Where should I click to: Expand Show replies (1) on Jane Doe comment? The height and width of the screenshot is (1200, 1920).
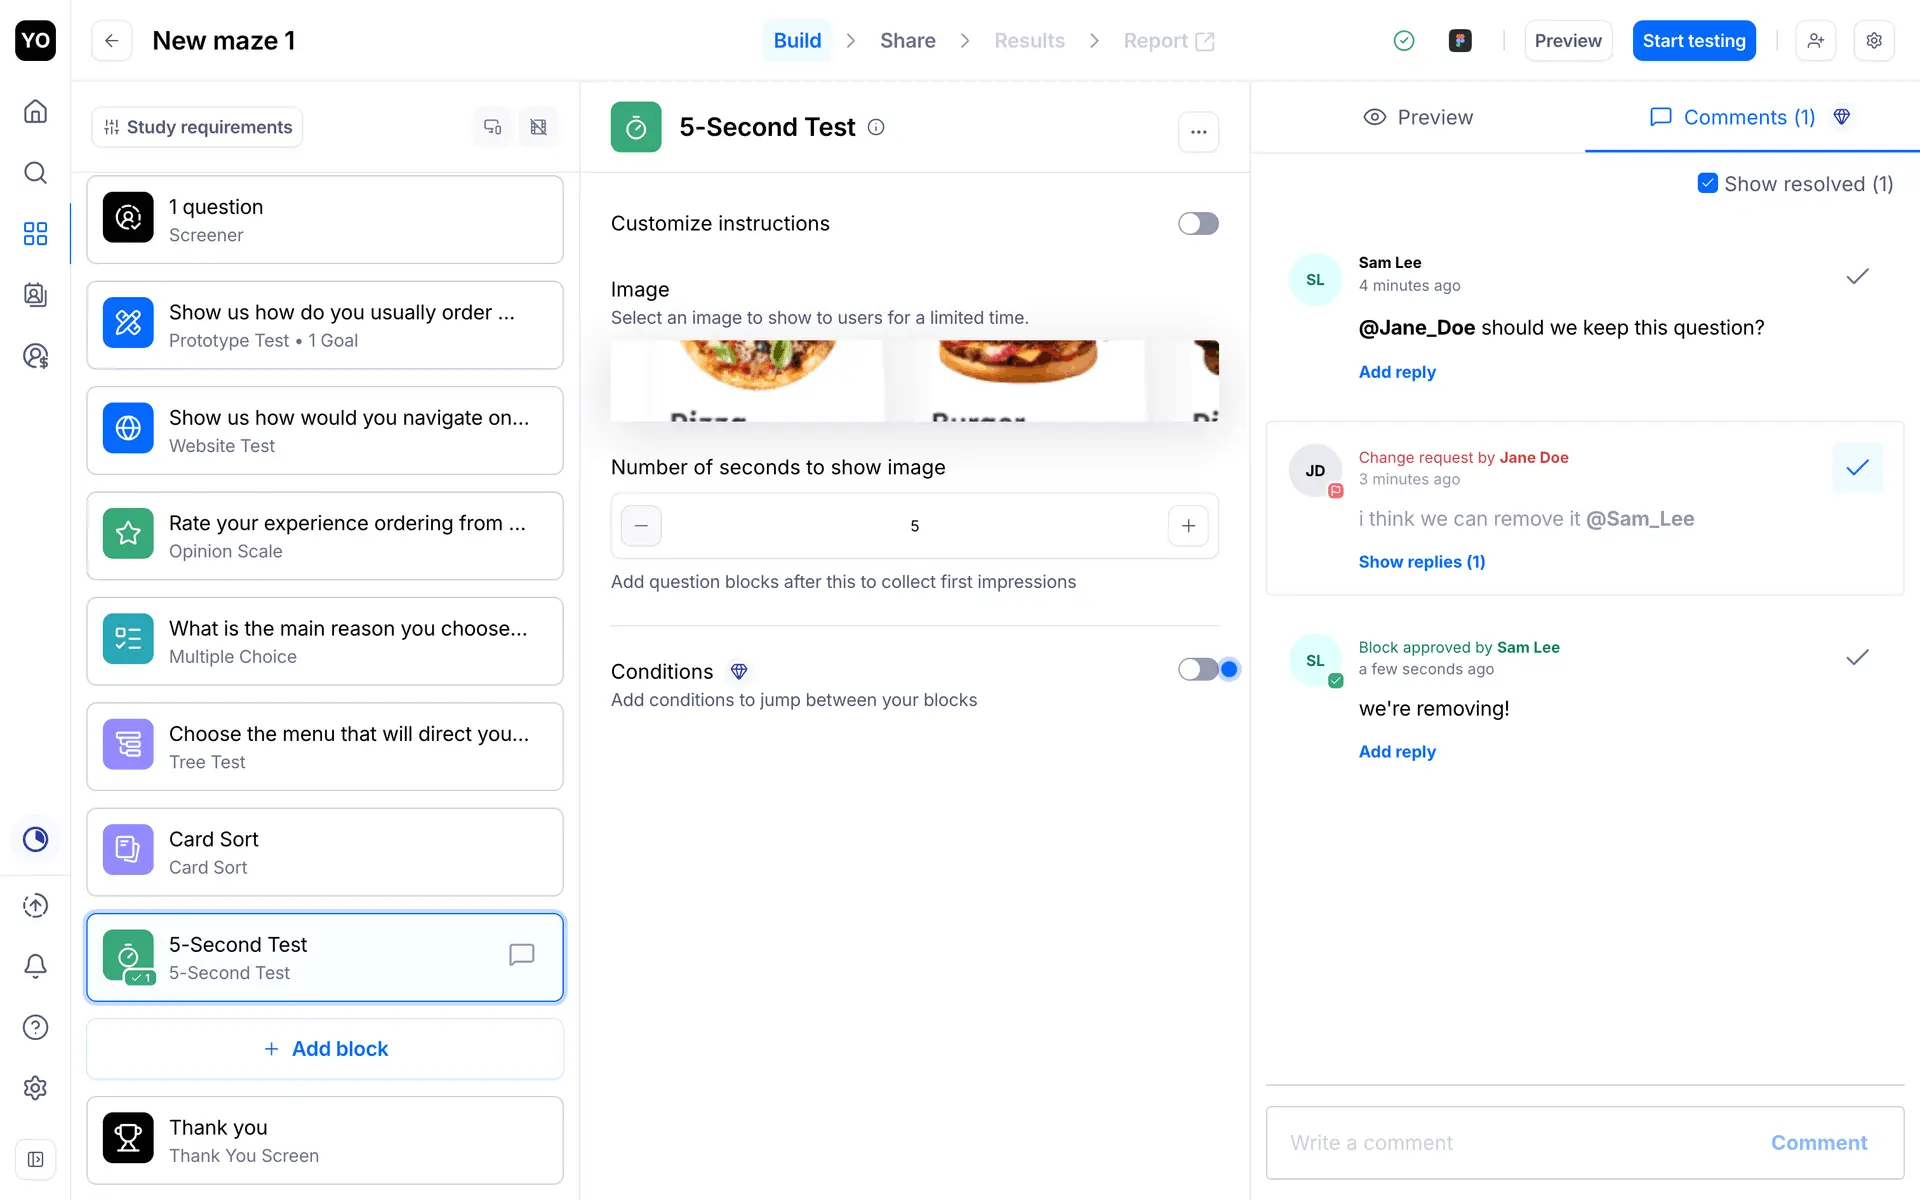click(1421, 562)
